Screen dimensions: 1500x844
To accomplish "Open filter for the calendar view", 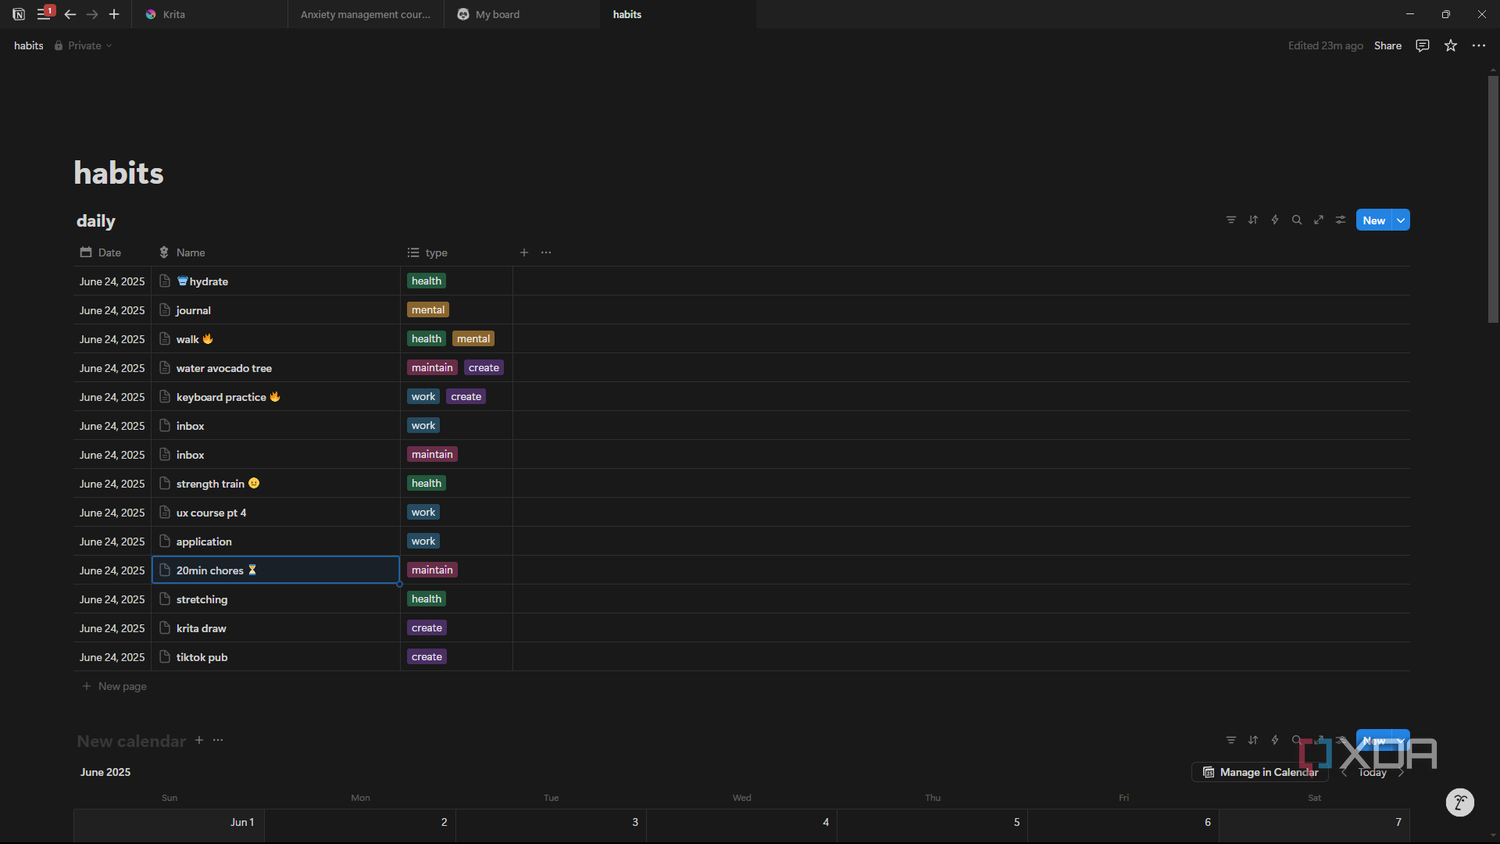I will click(x=1231, y=740).
